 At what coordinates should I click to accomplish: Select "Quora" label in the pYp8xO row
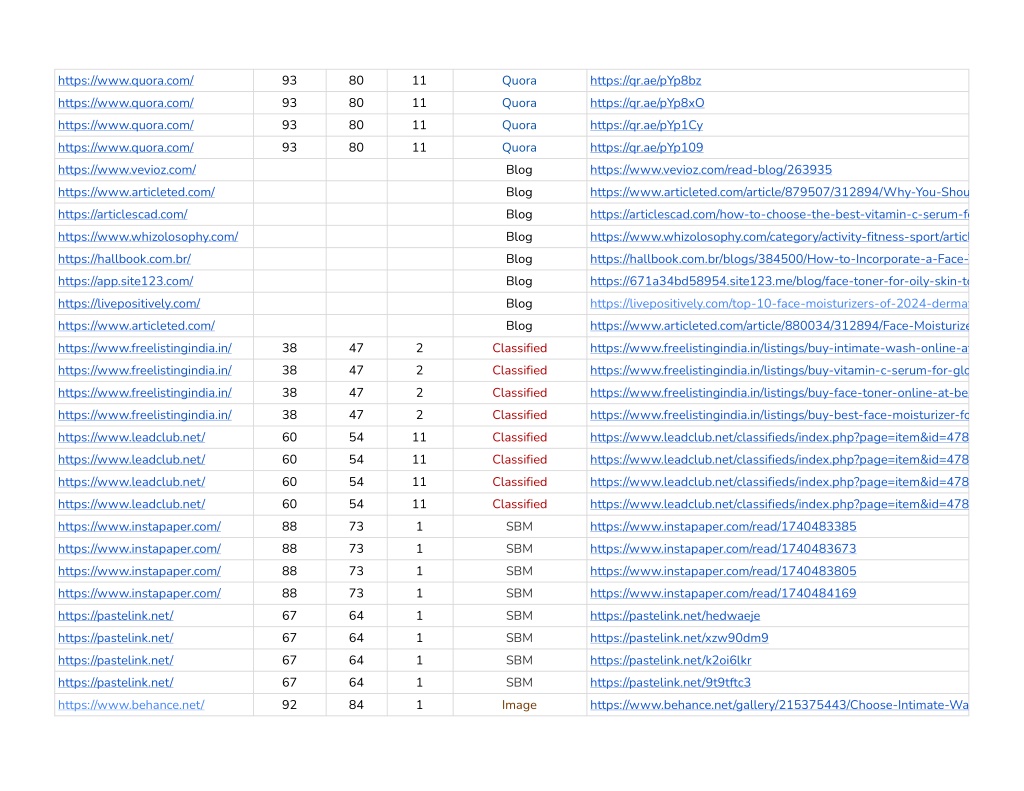click(x=519, y=103)
